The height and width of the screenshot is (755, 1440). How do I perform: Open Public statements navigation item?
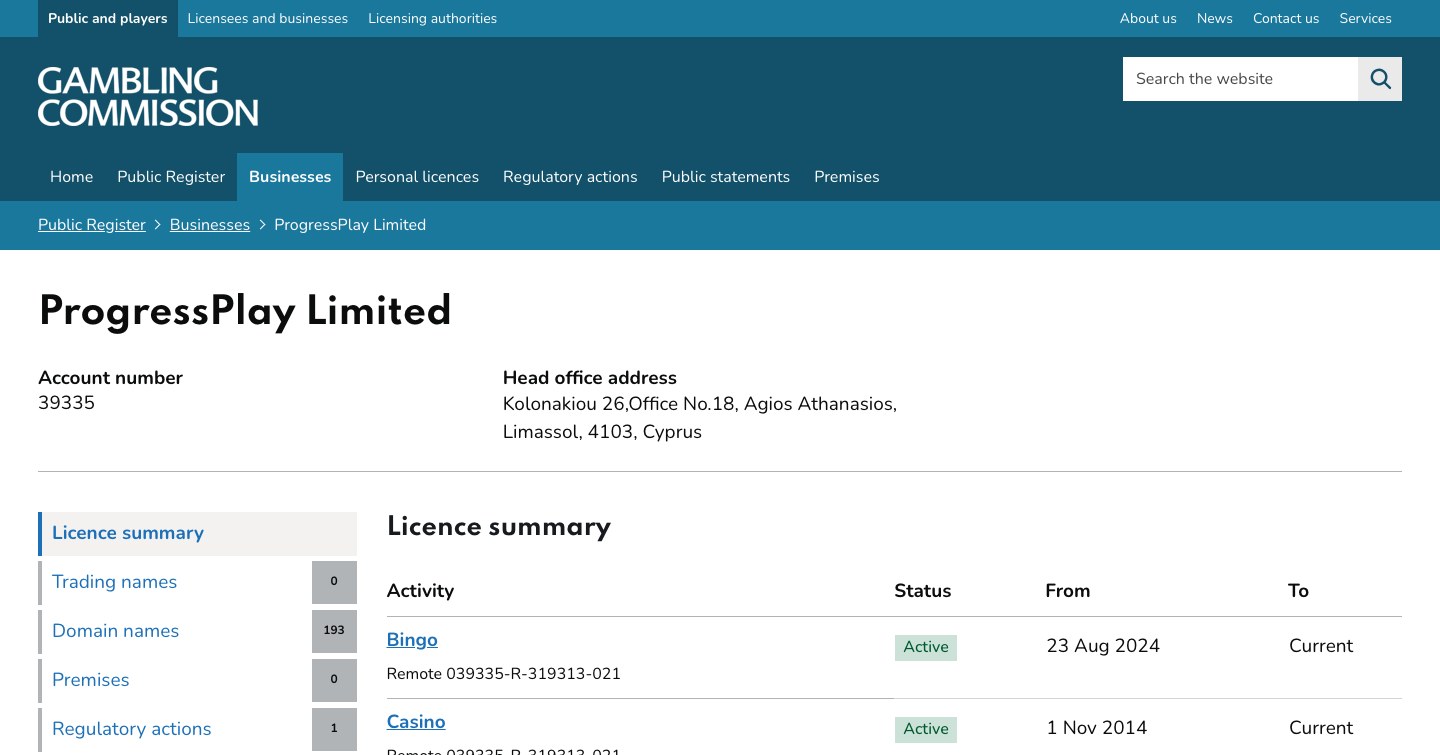tap(726, 177)
